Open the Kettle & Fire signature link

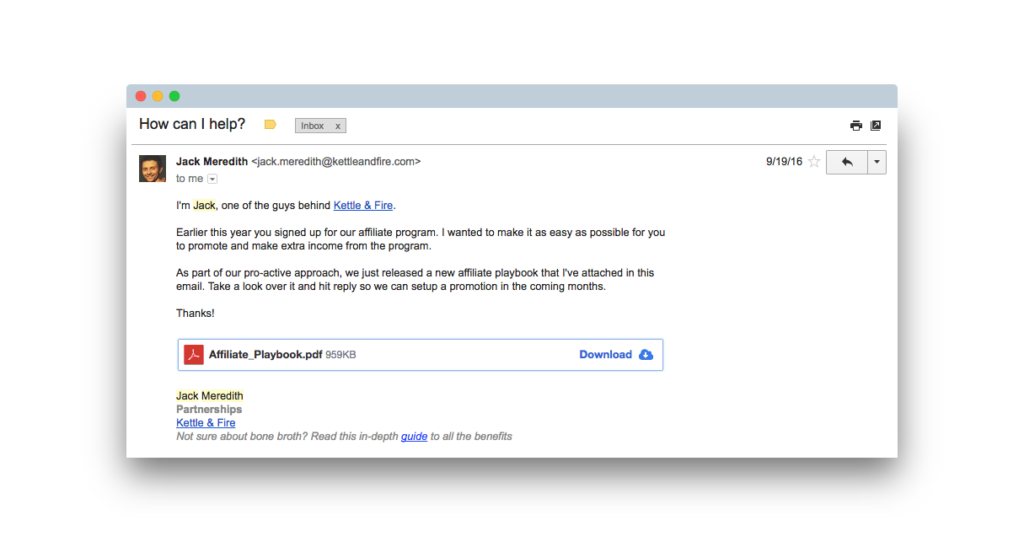(x=206, y=422)
